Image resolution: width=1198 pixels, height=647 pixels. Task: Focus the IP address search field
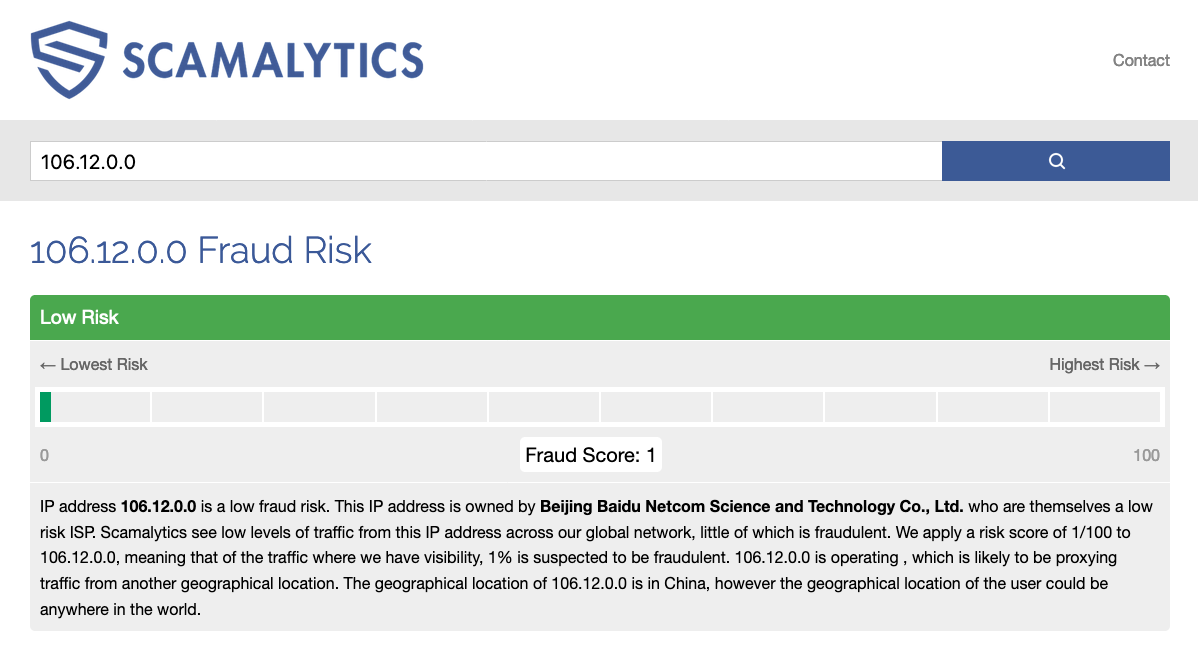click(486, 161)
